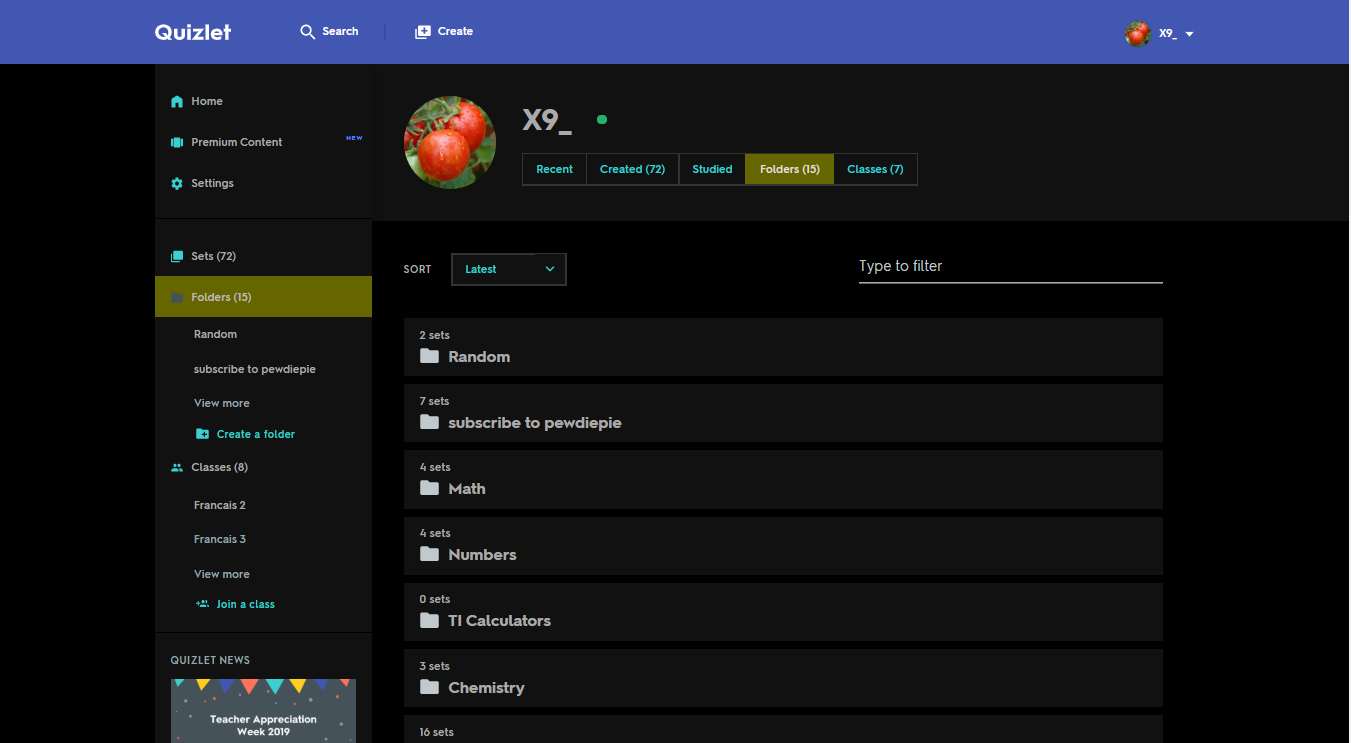Click the 16 sets folder row
The height and width of the screenshot is (743, 1351).
tap(783, 729)
